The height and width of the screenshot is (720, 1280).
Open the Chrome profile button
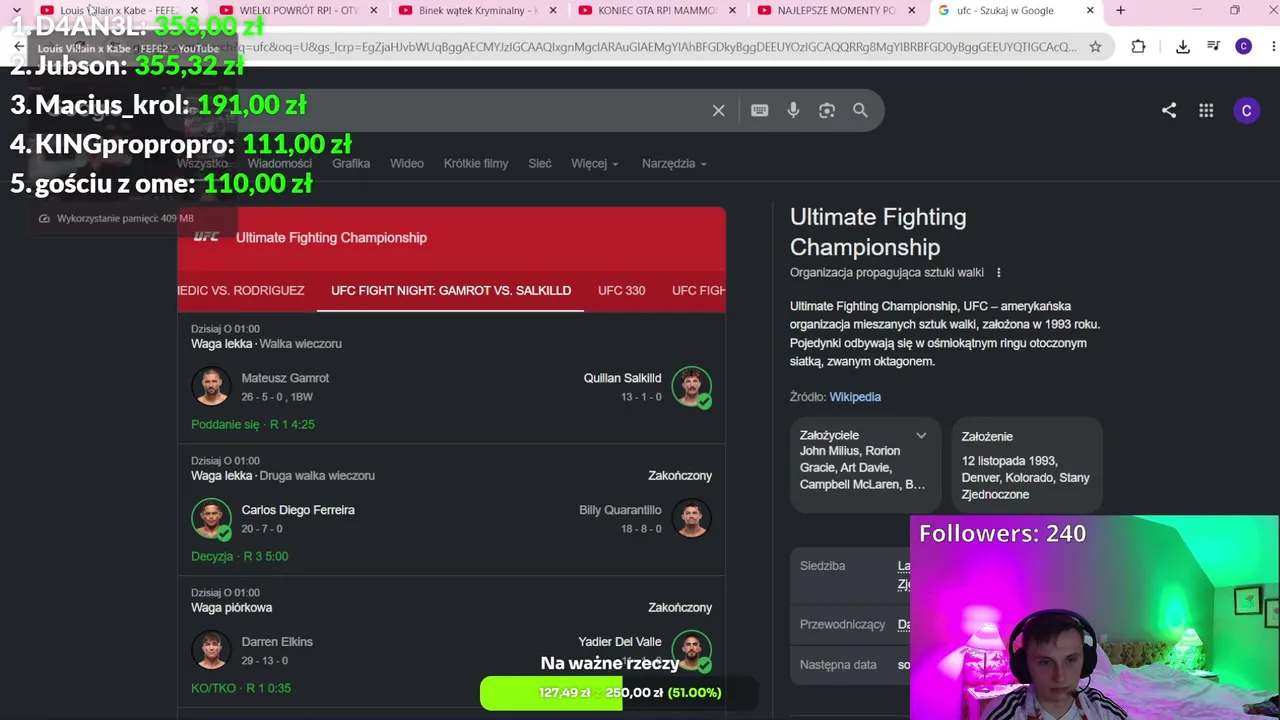[1244, 46]
